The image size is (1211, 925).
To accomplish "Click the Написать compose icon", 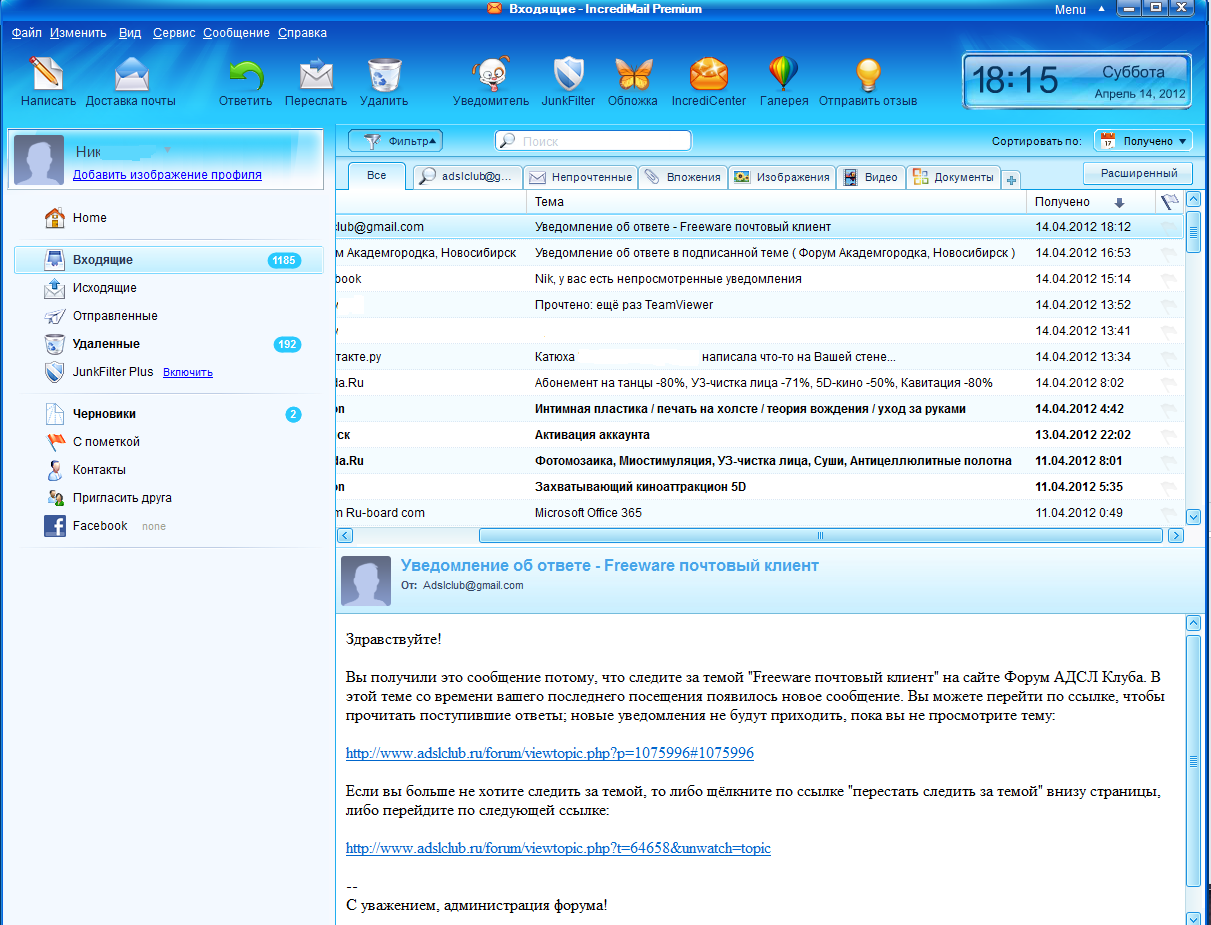I will 48,75.
